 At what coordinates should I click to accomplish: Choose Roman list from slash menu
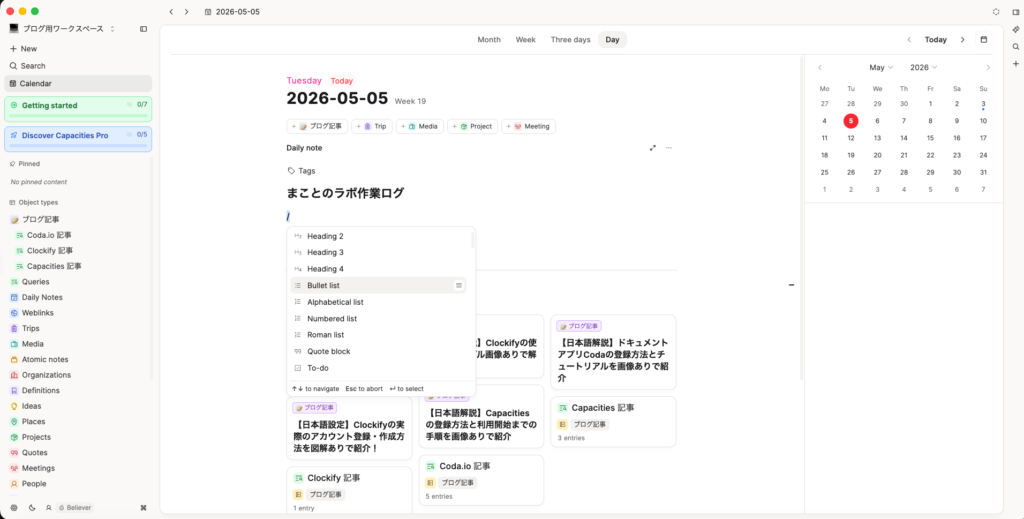[x=378, y=335]
